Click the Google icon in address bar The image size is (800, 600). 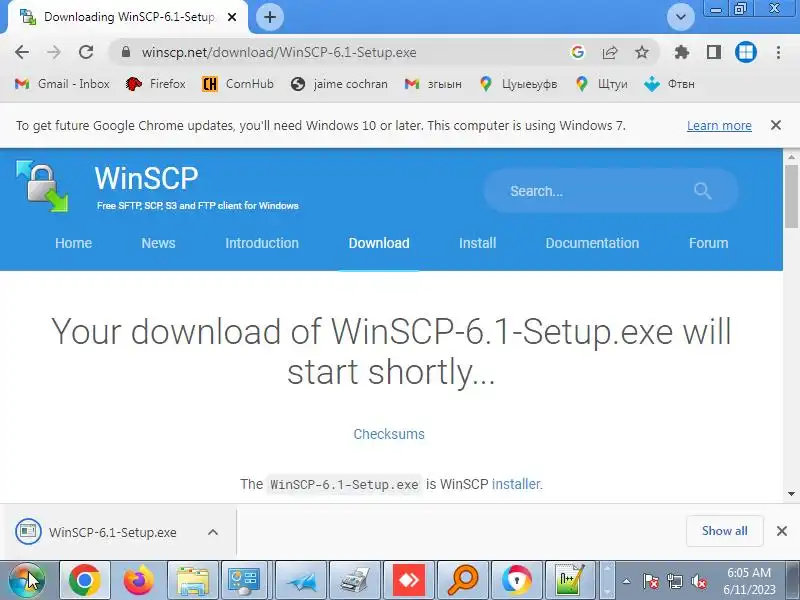(578, 52)
